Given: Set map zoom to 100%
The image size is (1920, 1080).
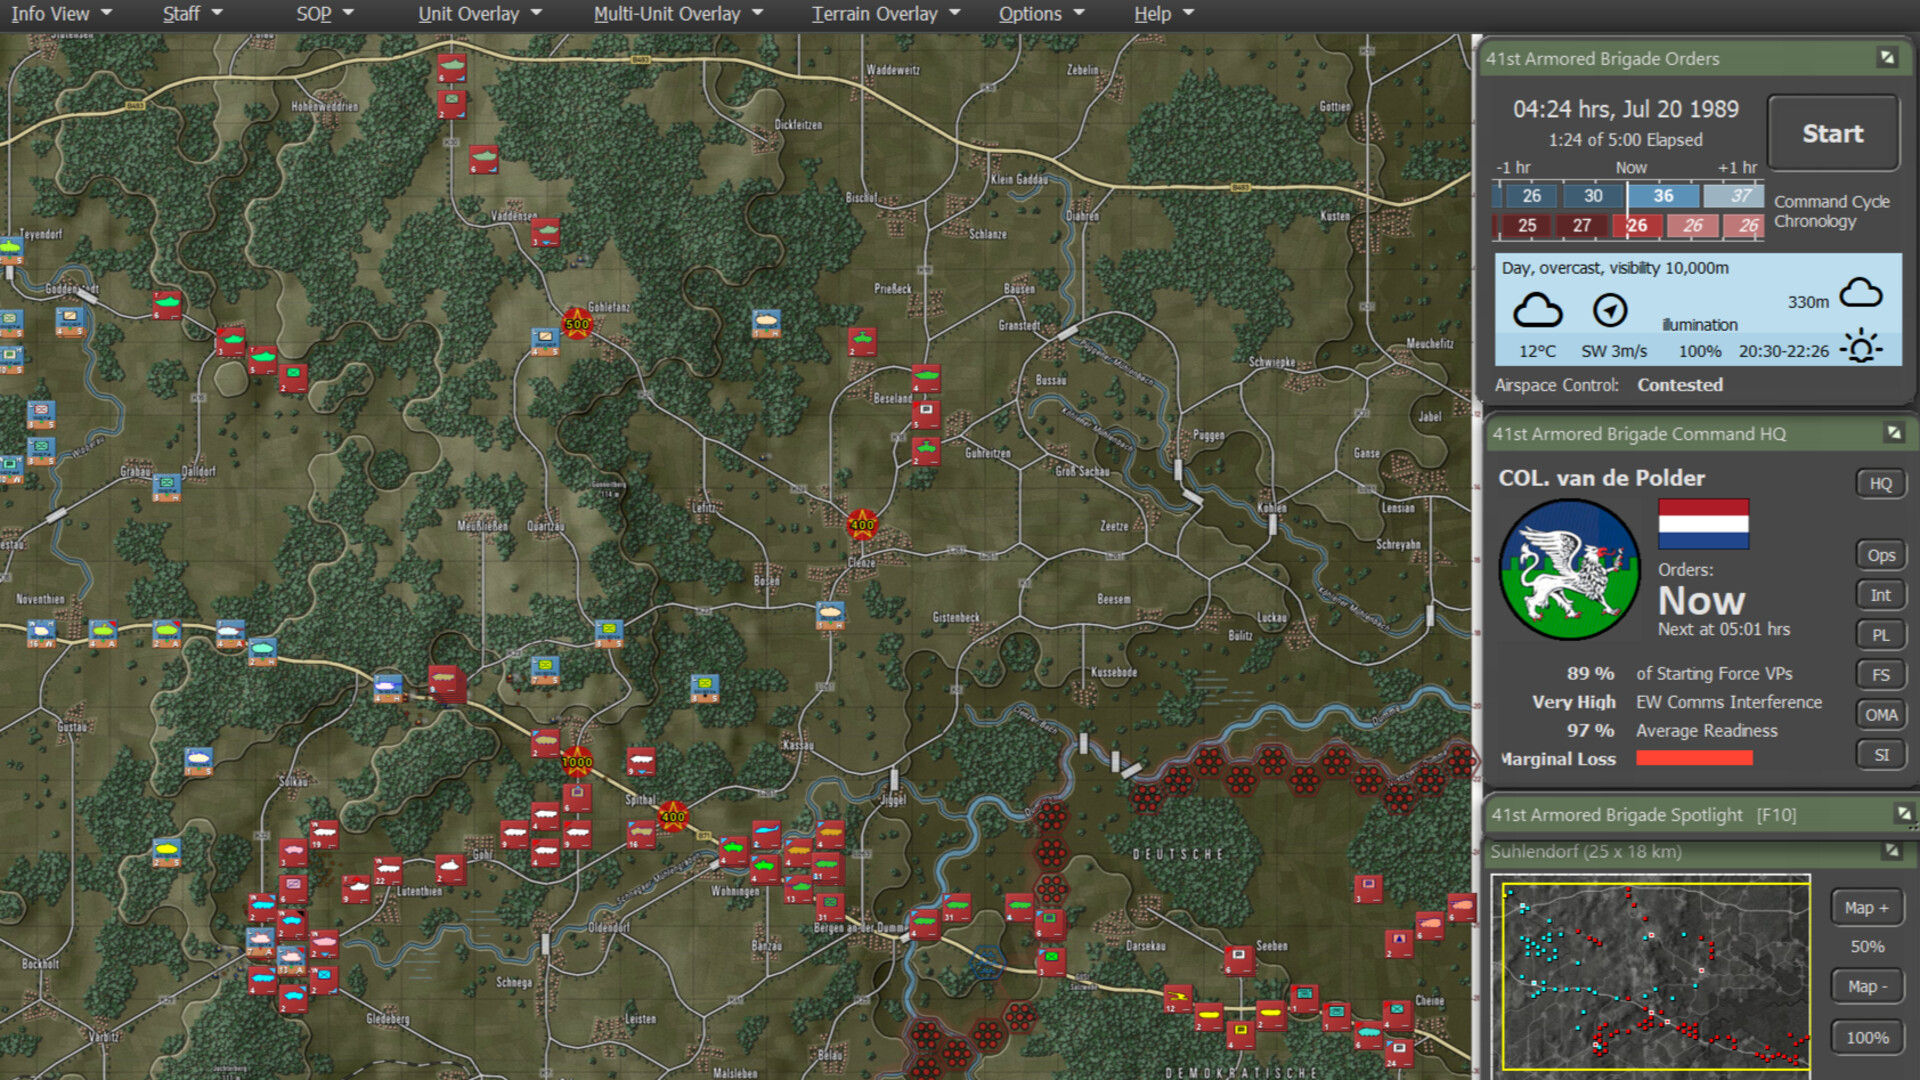Looking at the screenshot, I should click(x=1866, y=1038).
